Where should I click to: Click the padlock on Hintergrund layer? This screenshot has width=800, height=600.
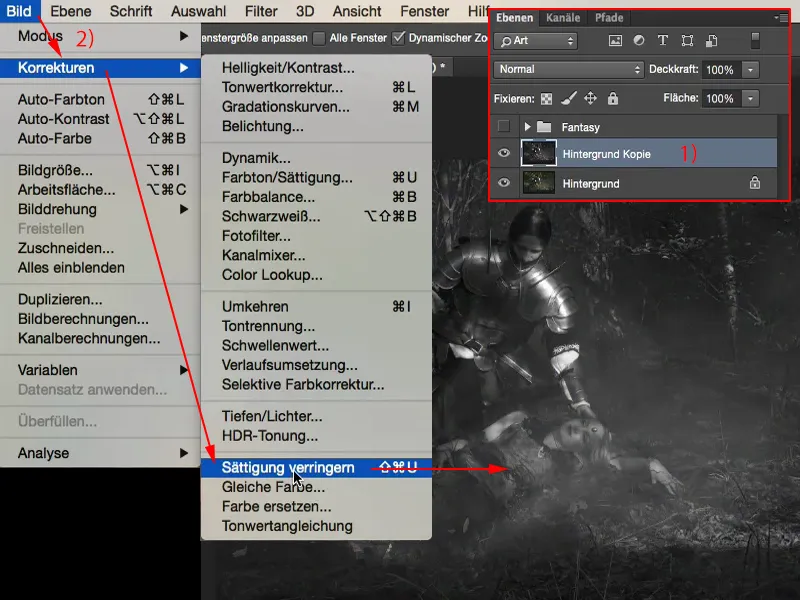click(755, 183)
